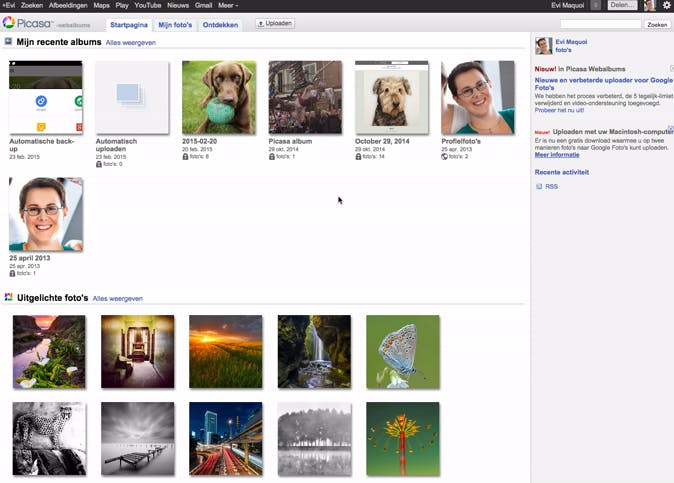Open the Meer informatie link
Screen dimensions: 674x483
point(557,155)
